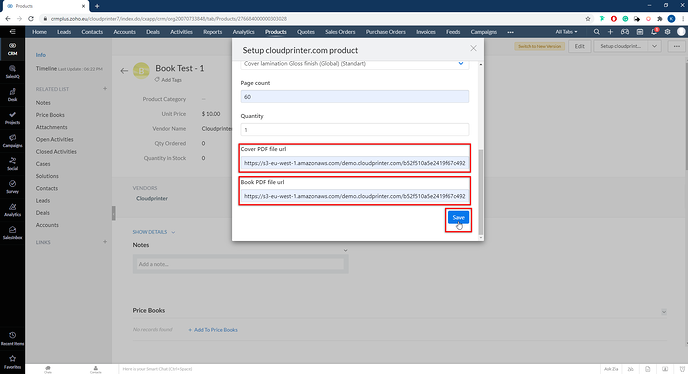Image resolution: width=688 pixels, height=374 pixels.
Task: Switch to the Deals tab
Action: click(x=153, y=32)
